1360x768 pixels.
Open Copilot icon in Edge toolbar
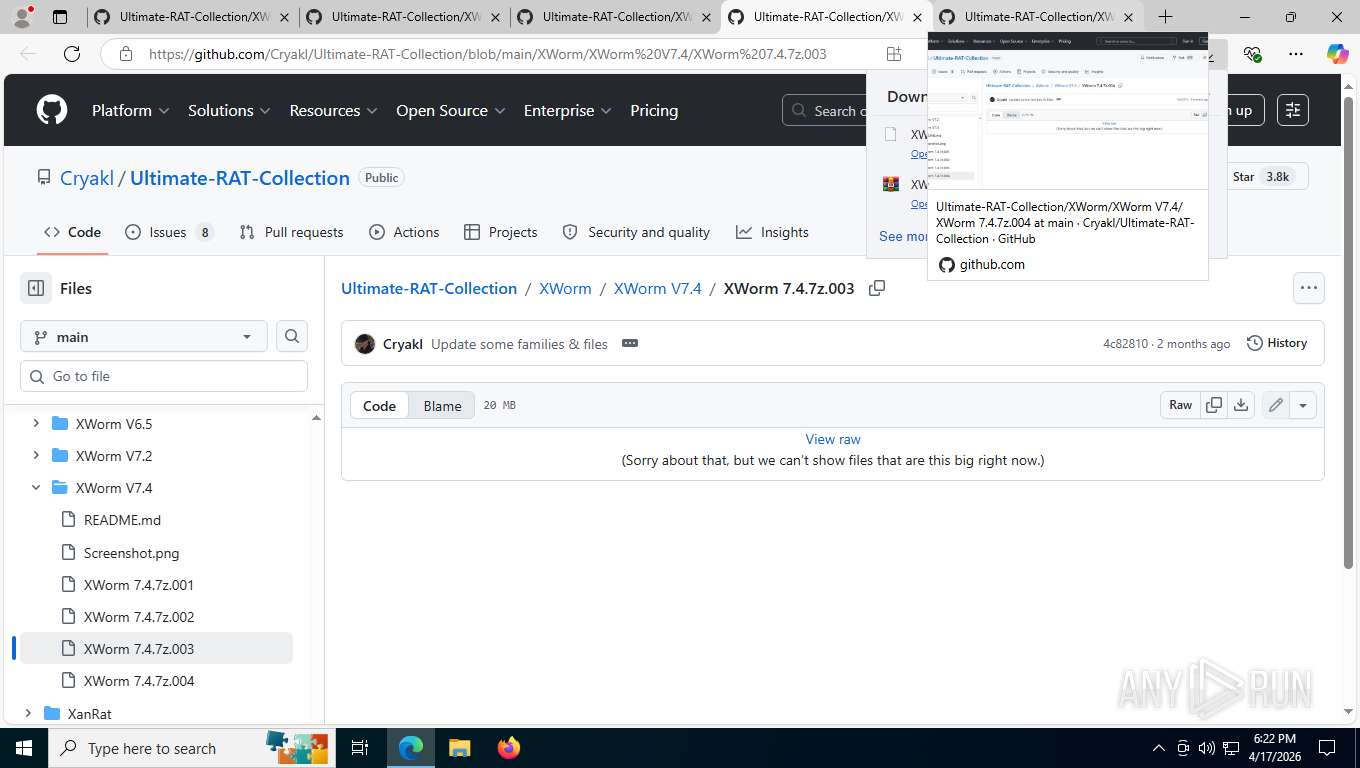click(1337, 55)
